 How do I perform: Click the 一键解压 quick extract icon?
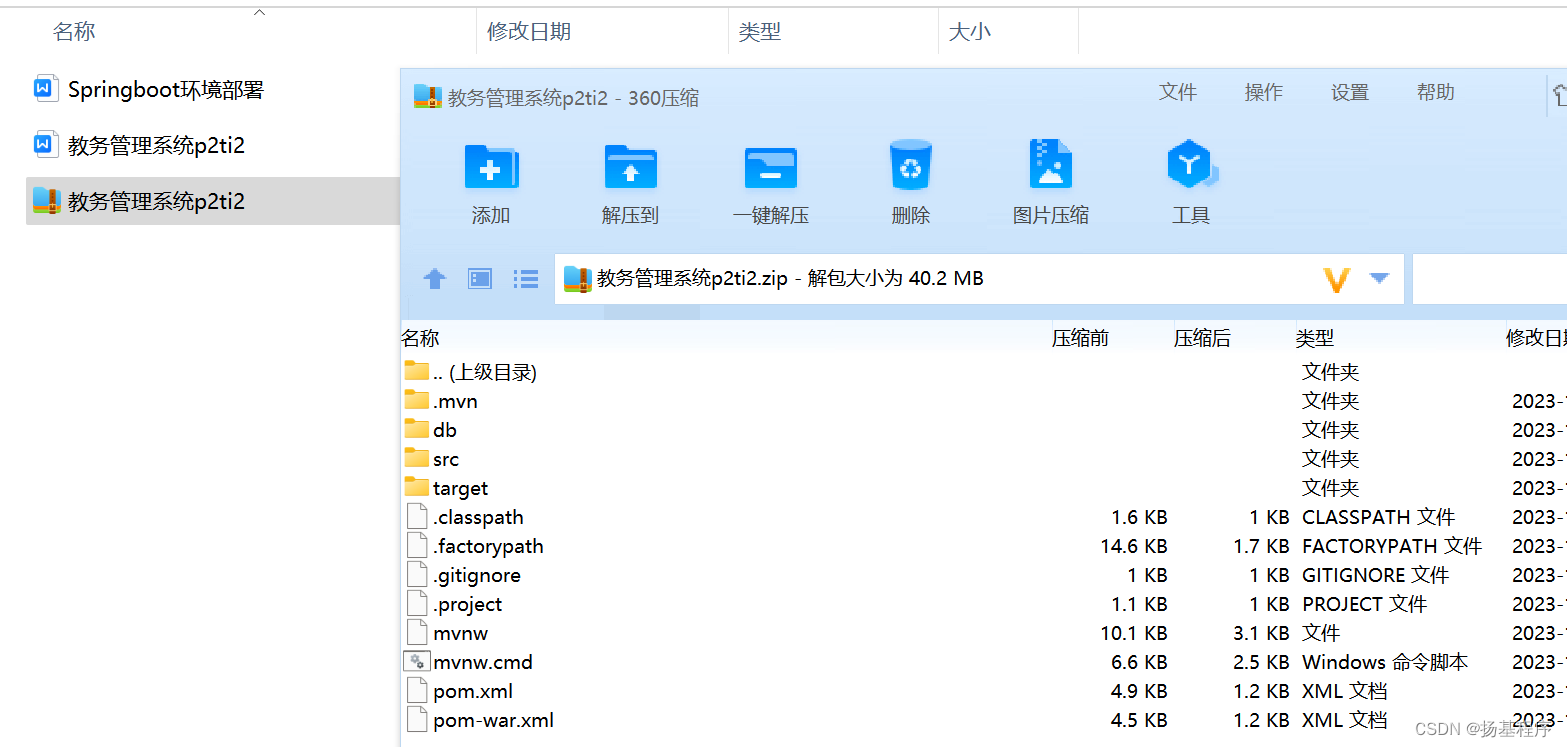click(x=770, y=180)
